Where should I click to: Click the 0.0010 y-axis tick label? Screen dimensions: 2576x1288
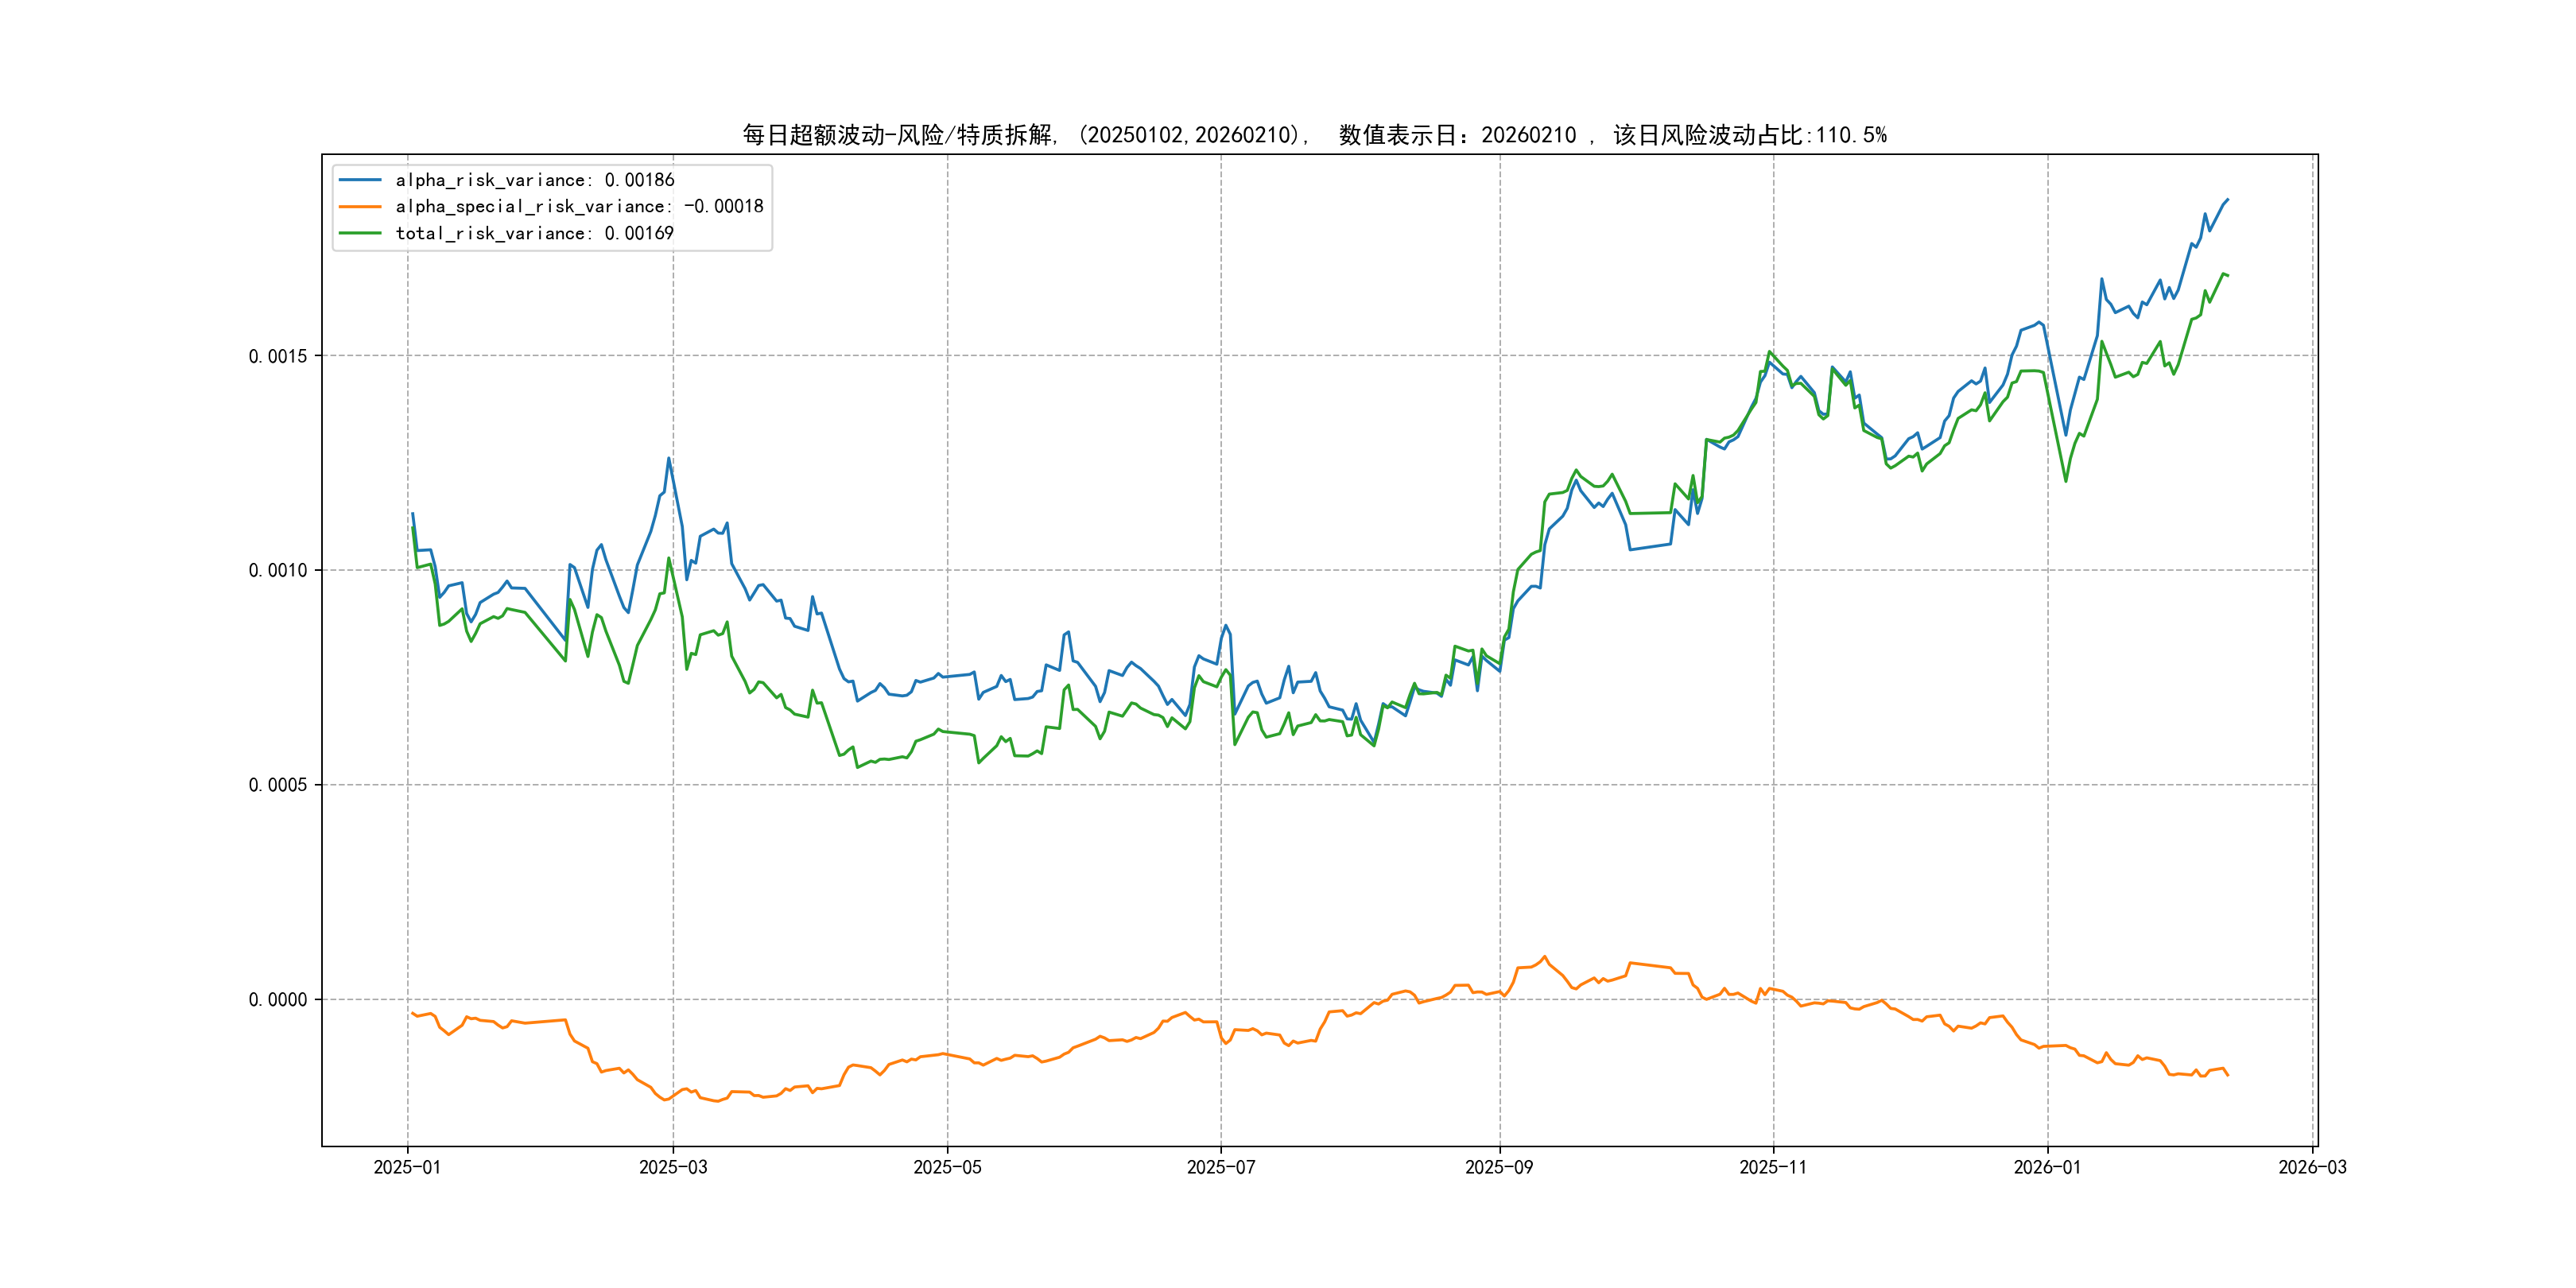point(278,570)
